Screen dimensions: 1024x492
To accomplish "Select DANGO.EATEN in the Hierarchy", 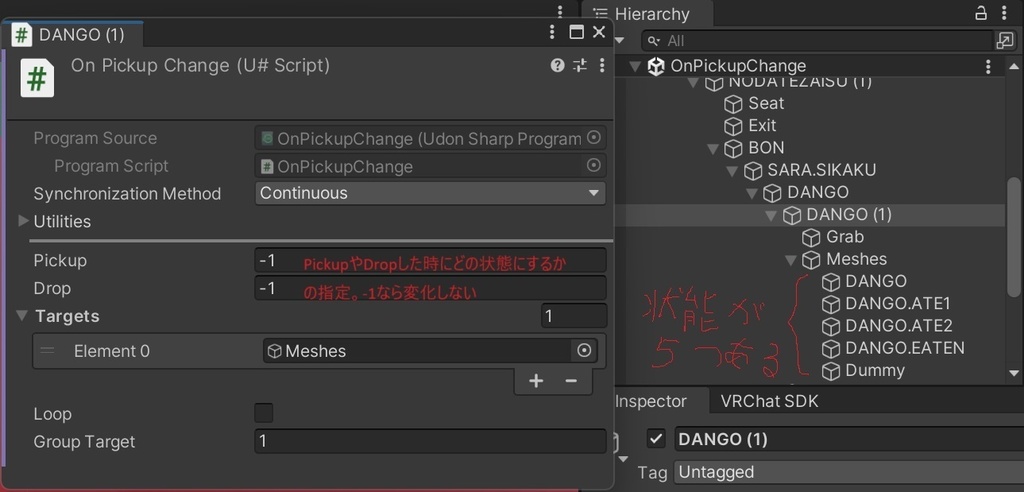I will 904,348.
